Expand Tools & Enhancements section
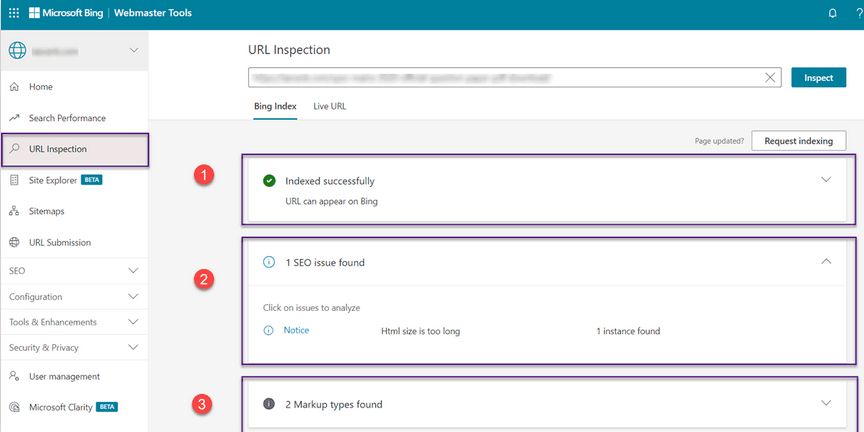This screenshot has width=864, height=432. click(x=133, y=322)
